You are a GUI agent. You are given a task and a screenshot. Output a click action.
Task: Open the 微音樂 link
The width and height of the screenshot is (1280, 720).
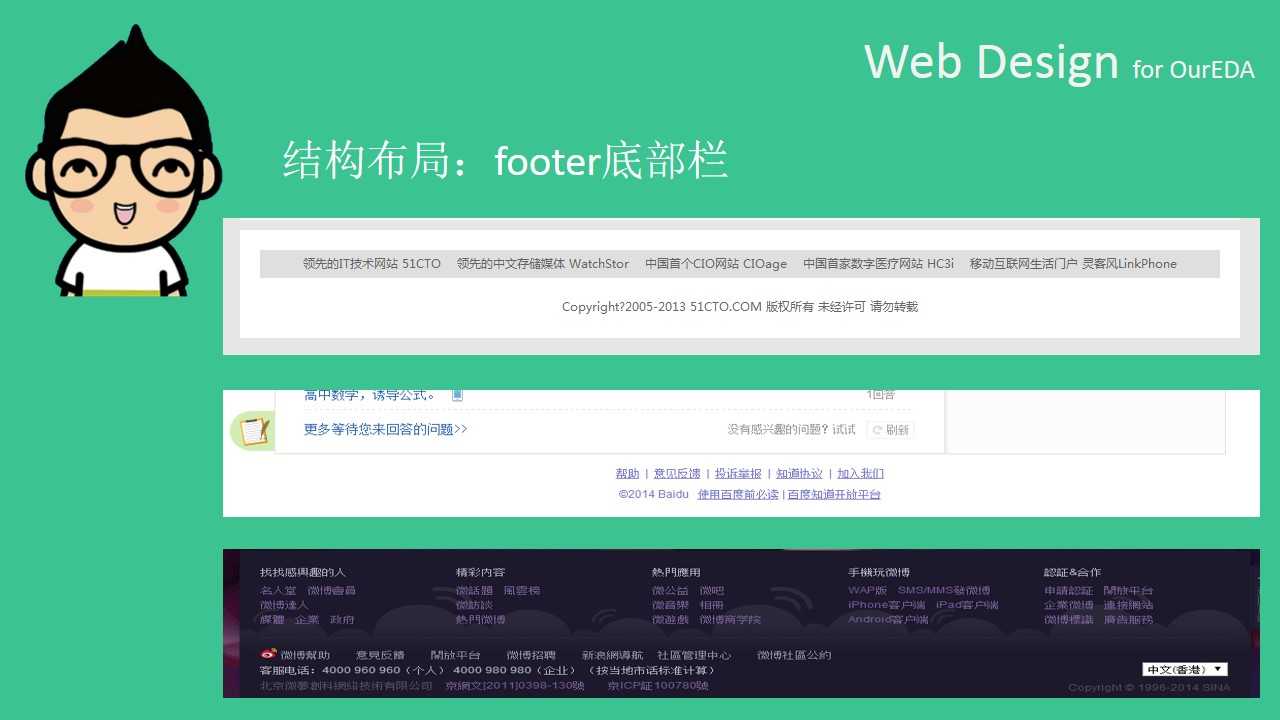click(670, 605)
